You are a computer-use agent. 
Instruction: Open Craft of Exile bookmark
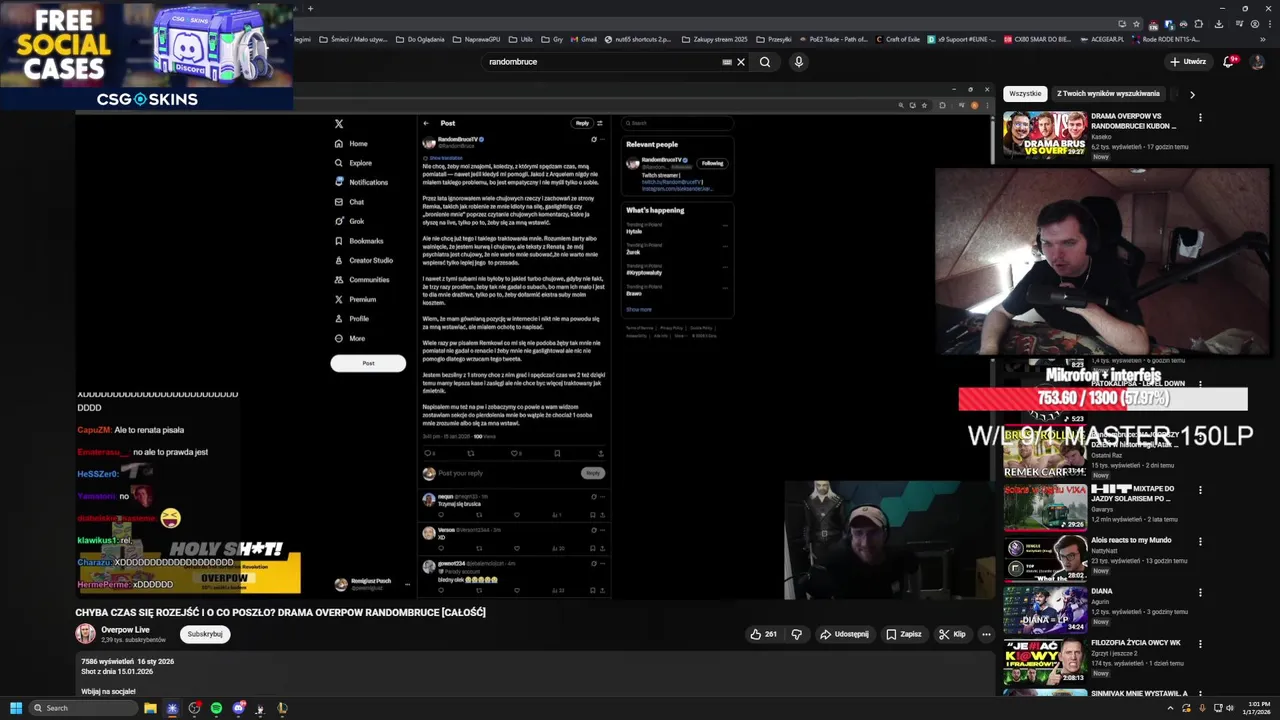[x=897, y=39]
